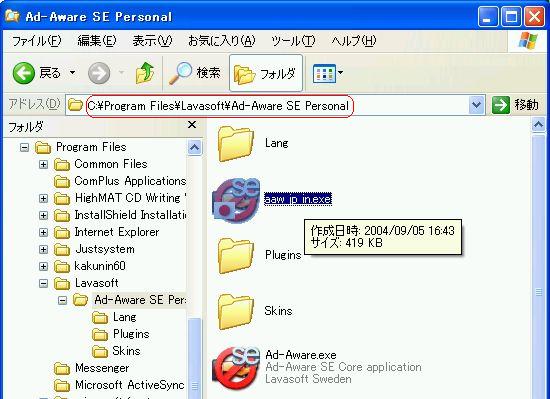Select Internet Explorer folder in tree

[117, 232]
